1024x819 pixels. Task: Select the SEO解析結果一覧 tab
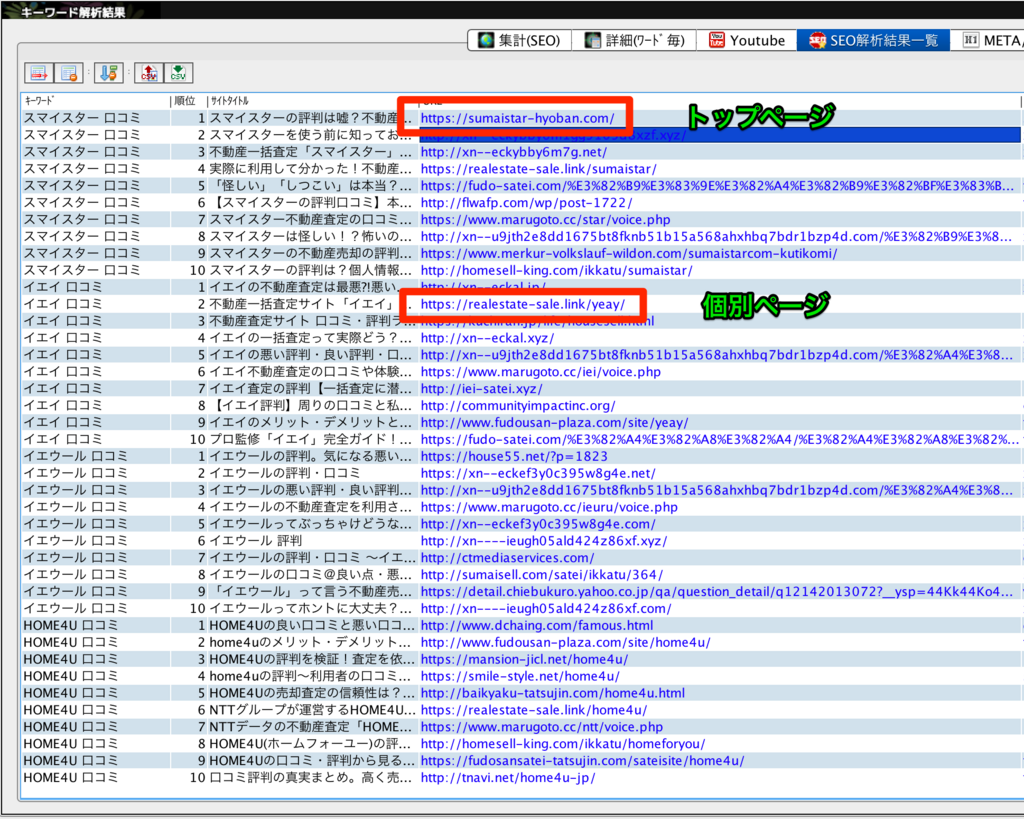pos(872,40)
